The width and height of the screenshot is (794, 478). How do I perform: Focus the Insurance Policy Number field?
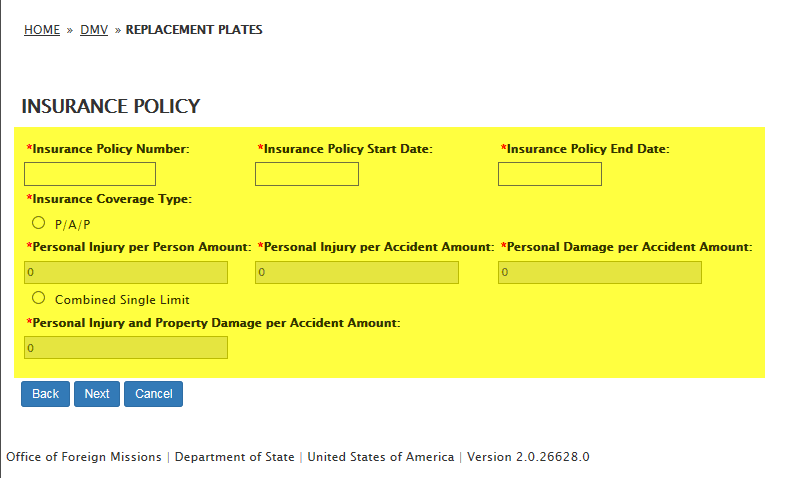tap(90, 174)
